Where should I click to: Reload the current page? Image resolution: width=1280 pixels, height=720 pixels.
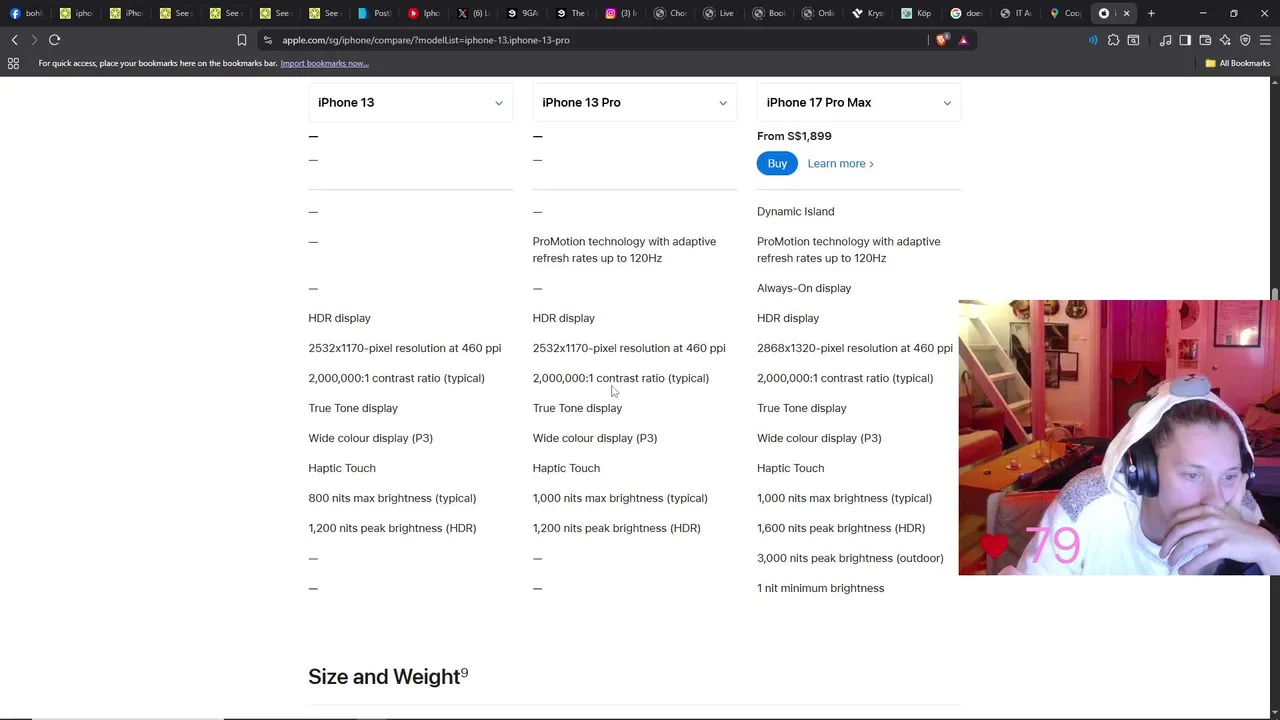(54, 40)
